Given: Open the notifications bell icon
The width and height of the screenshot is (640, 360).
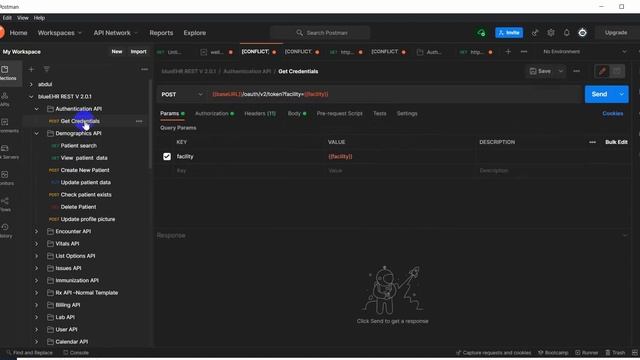Looking at the screenshot, I should pyautogui.click(x=567, y=33).
